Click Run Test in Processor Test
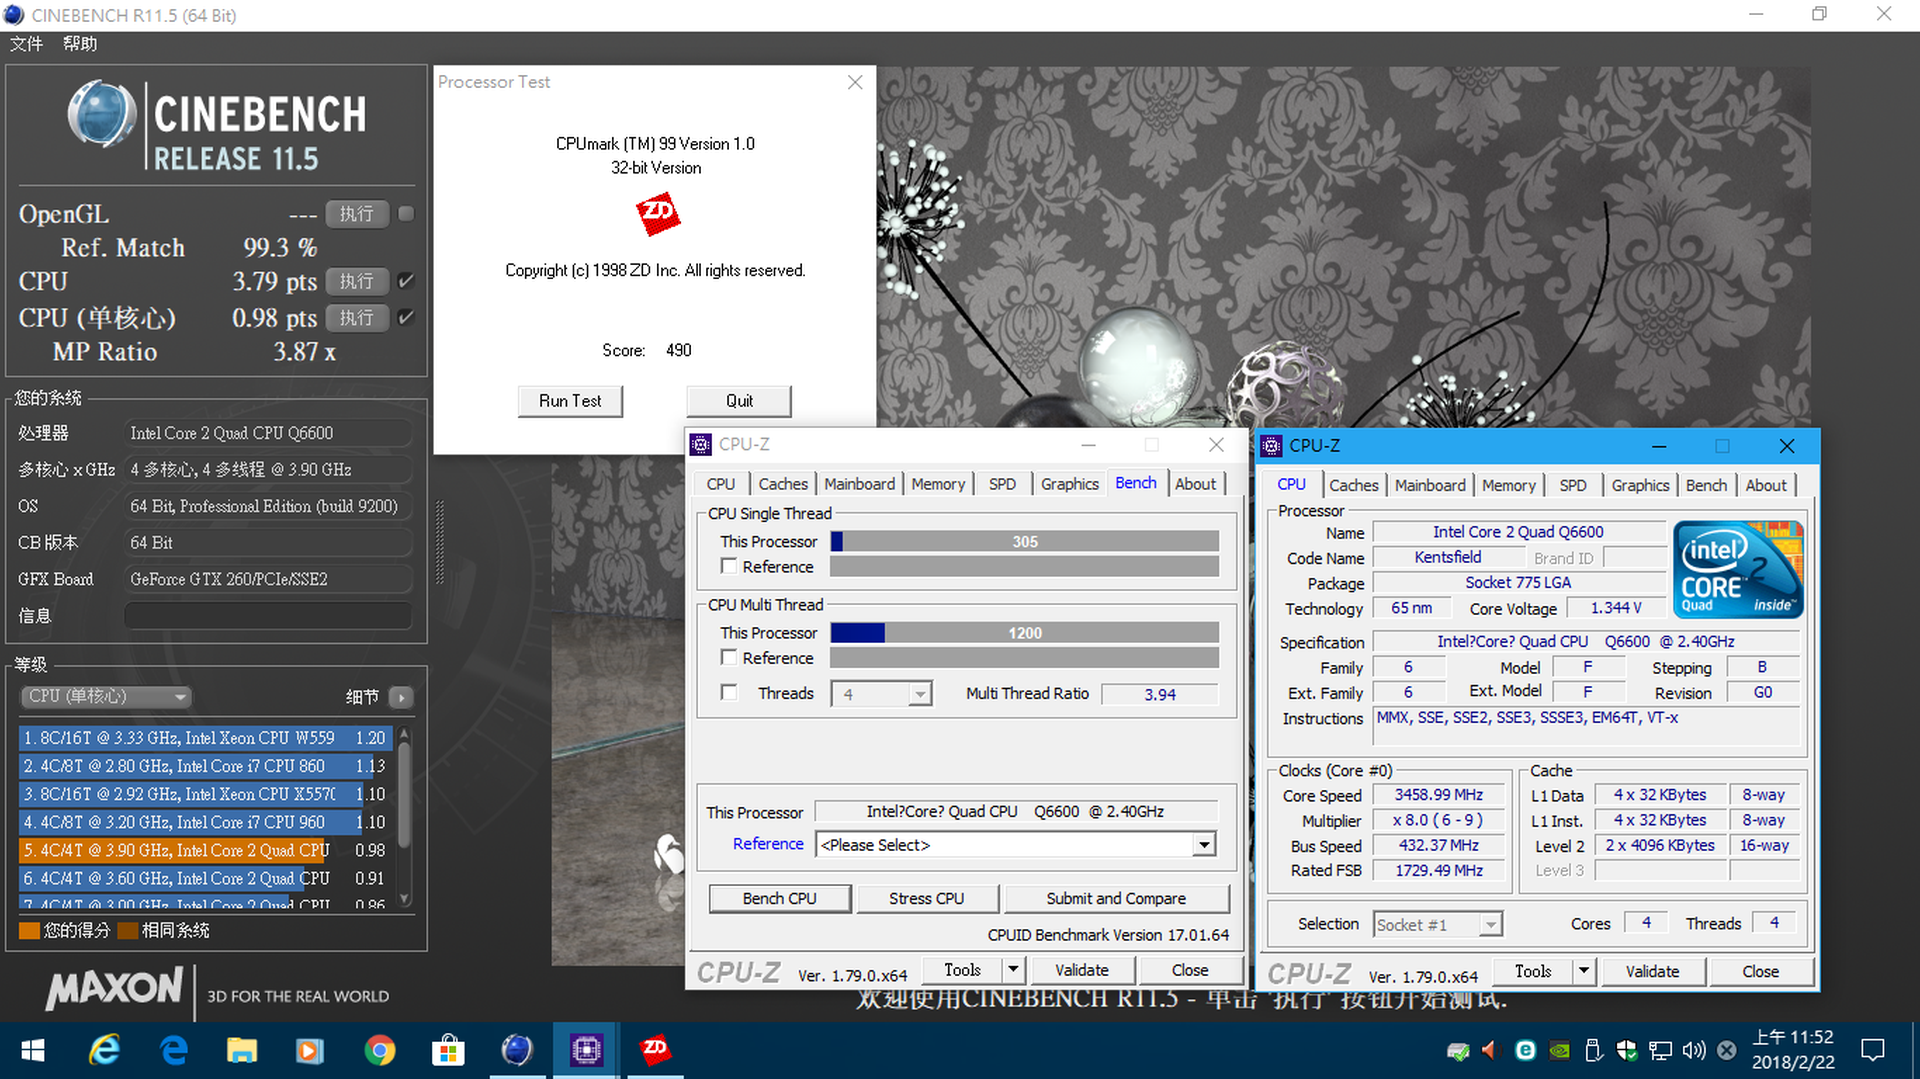 click(570, 401)
